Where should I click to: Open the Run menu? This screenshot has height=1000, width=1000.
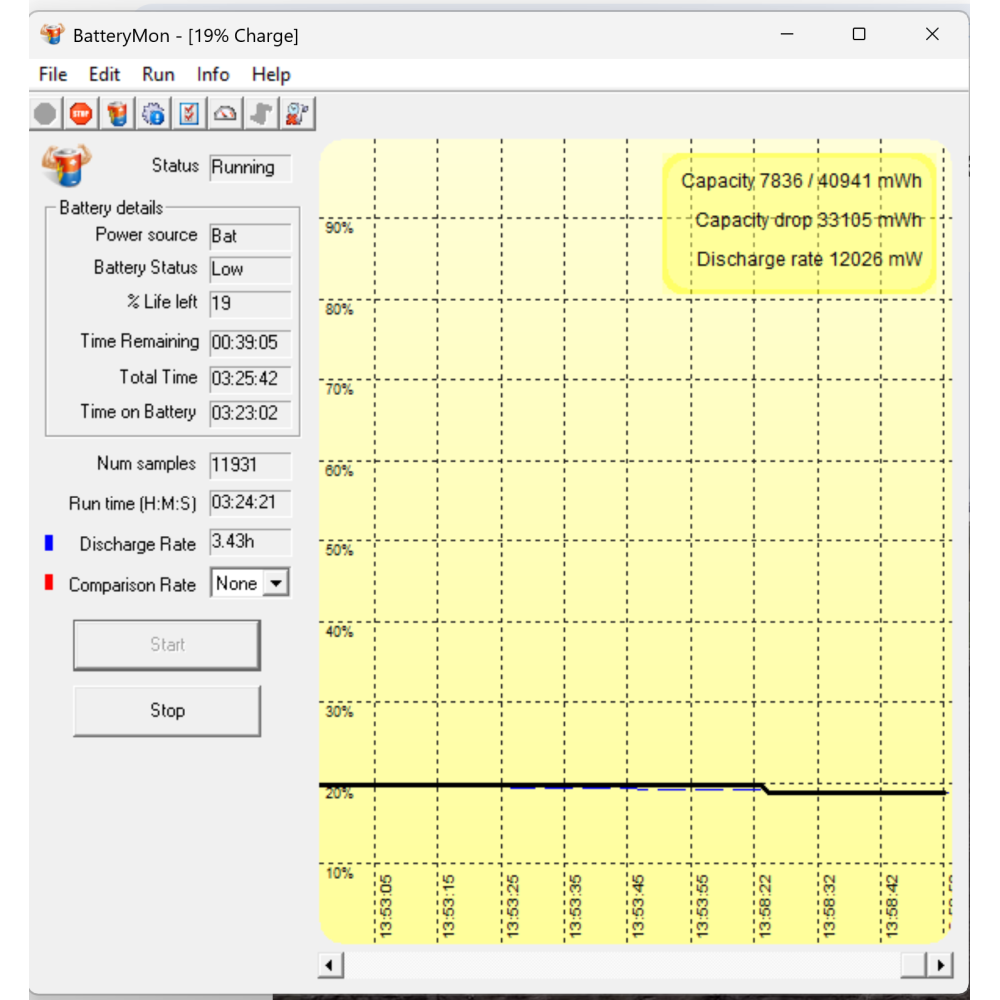tap(158, 75)
